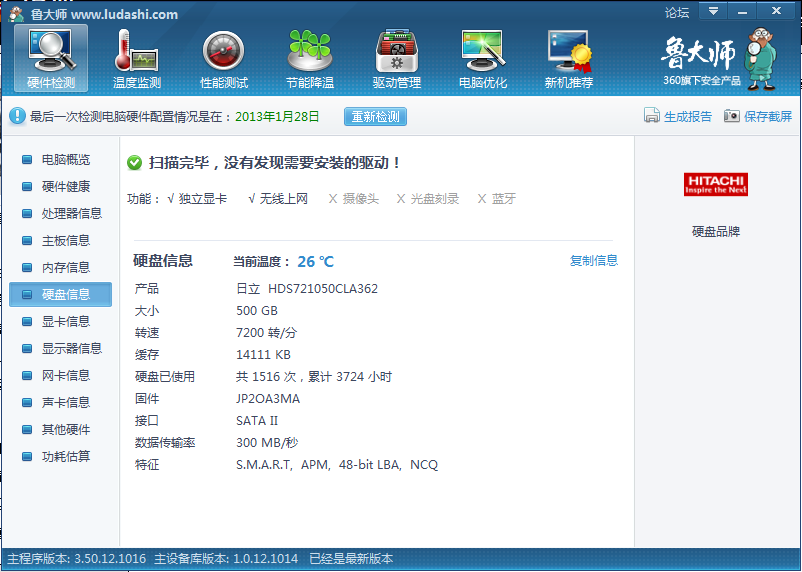Image resolution: width=802 pixels, height=572 pixels.
Task: Select 内存信息 in the sidebar
Action: pyautogui.click(x=60, y=268)
